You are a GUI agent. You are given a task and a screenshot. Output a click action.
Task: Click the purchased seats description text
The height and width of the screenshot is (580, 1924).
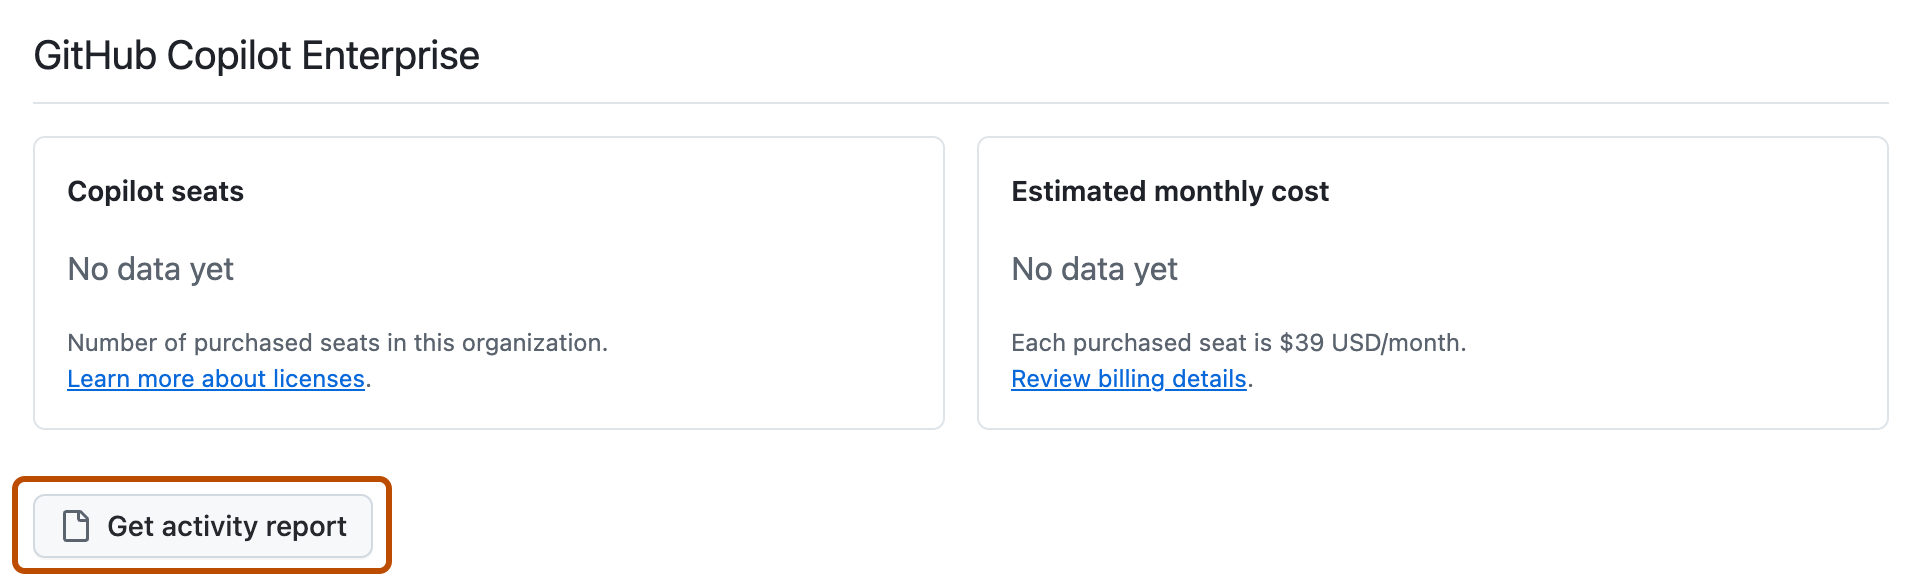[x=338, y=343]
